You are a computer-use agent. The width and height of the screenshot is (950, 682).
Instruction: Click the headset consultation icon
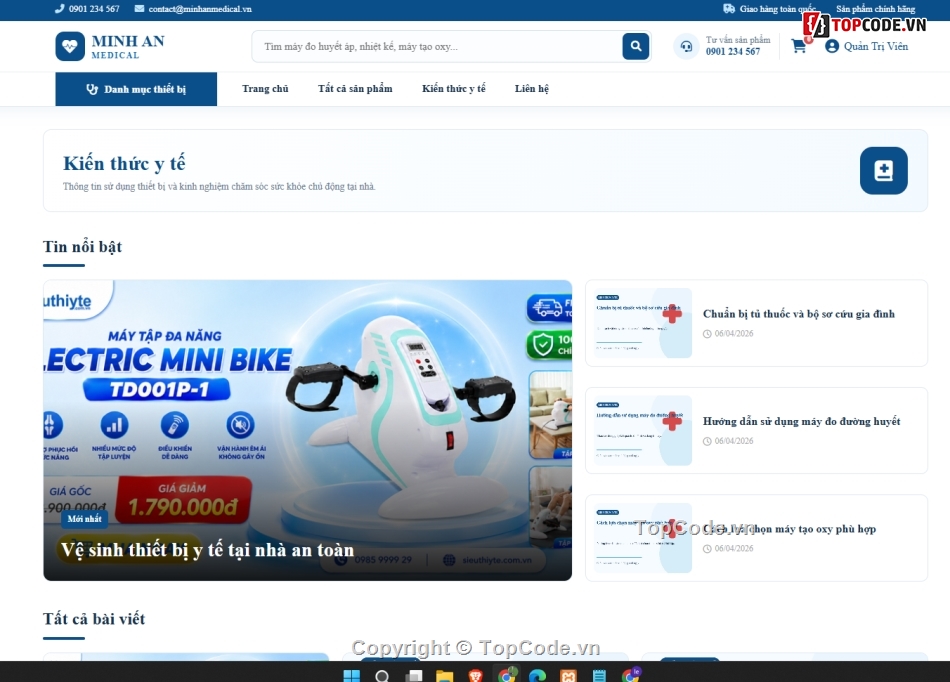click(686, 46)
